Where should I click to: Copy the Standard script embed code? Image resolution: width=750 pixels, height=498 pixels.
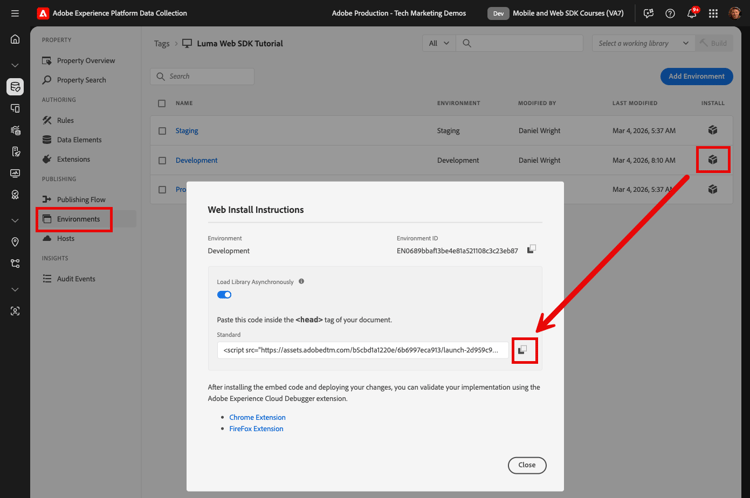tap(523, 350)
